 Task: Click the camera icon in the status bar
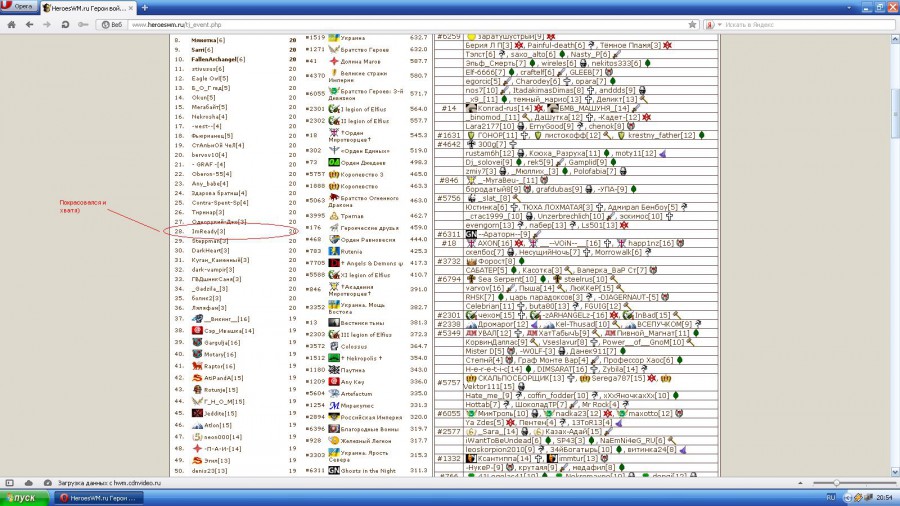coord(48,483)
